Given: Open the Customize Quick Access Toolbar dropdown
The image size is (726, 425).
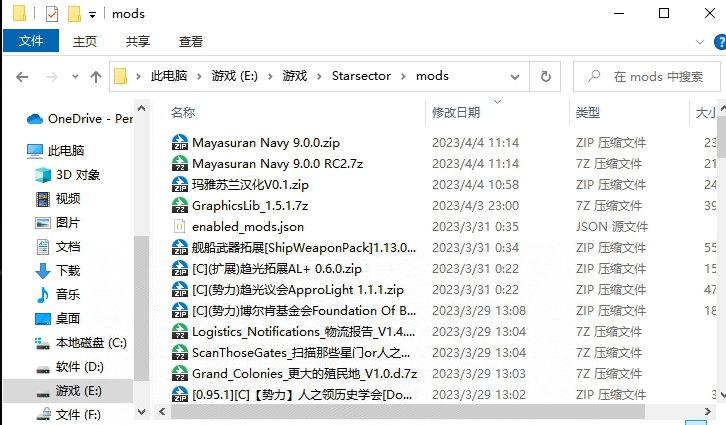Looking at the screenshot, I should [x=93, y=15].
